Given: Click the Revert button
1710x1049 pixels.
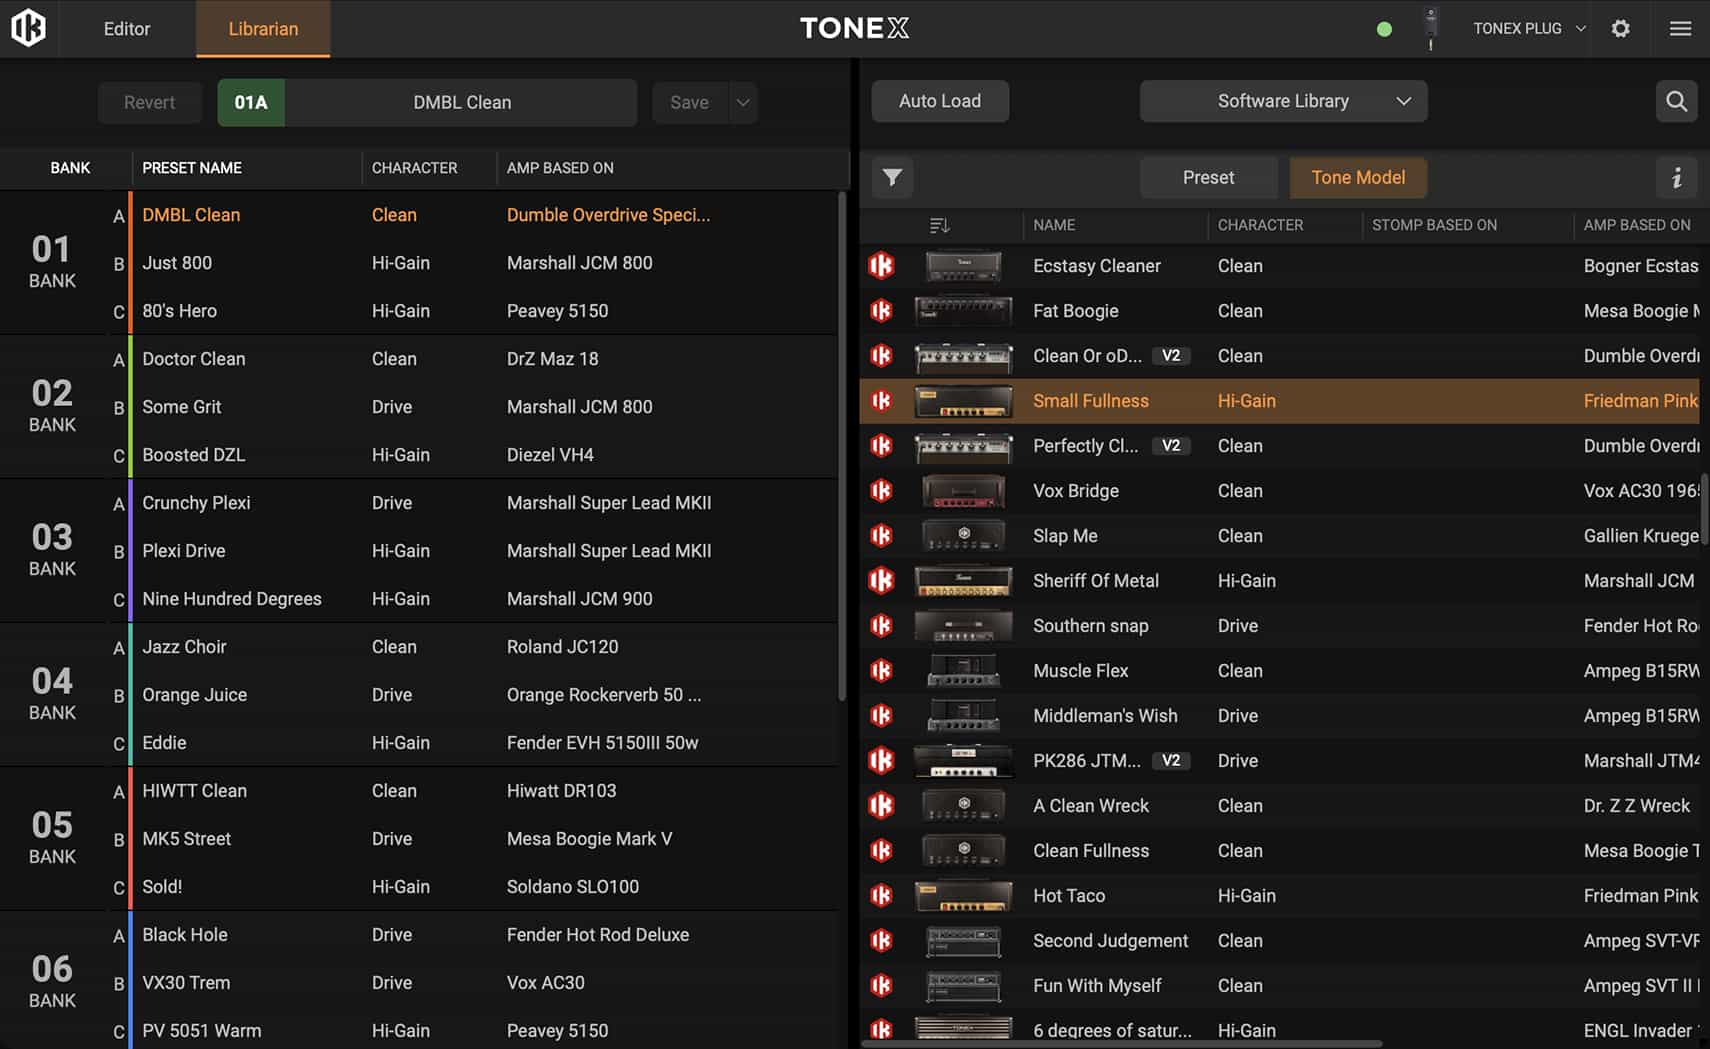Looking at the screenshot, I should pos(149,102).
